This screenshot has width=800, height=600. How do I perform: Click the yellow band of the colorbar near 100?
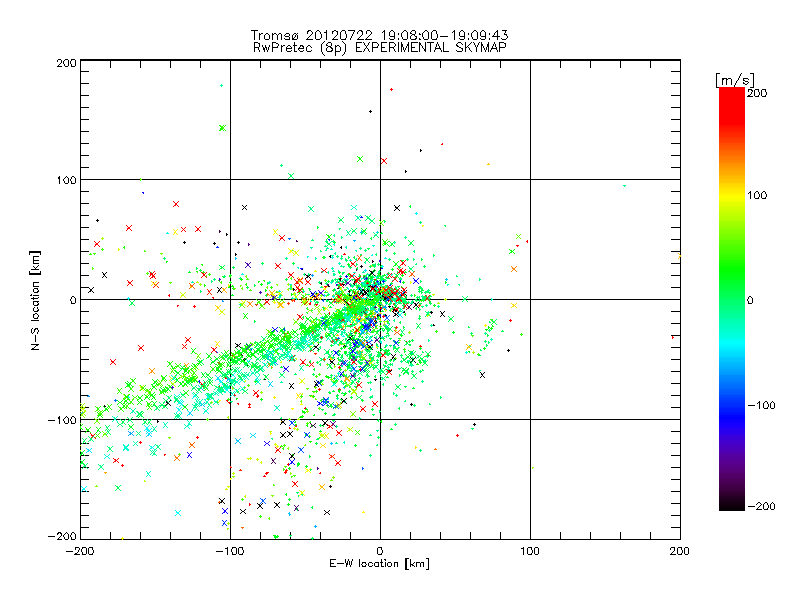[x=732, y=195]
